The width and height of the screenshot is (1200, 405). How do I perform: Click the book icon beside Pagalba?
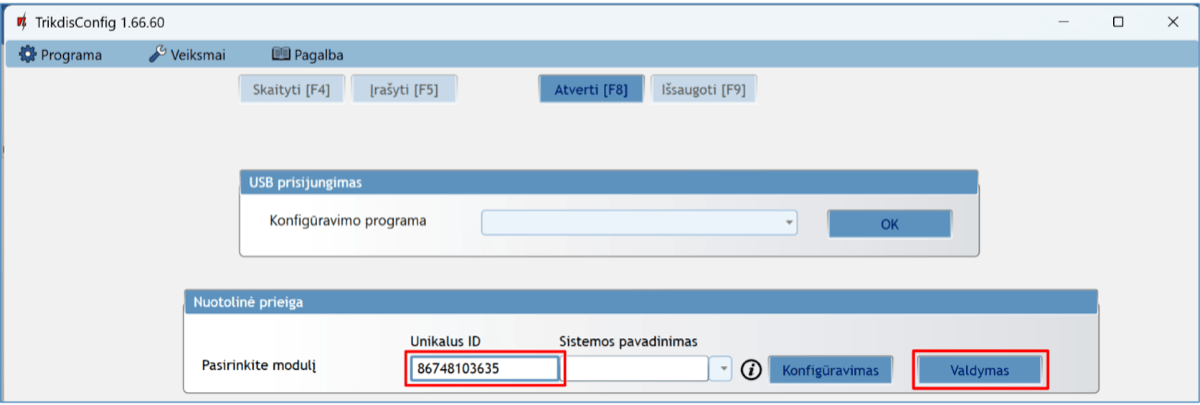(280, 55)
